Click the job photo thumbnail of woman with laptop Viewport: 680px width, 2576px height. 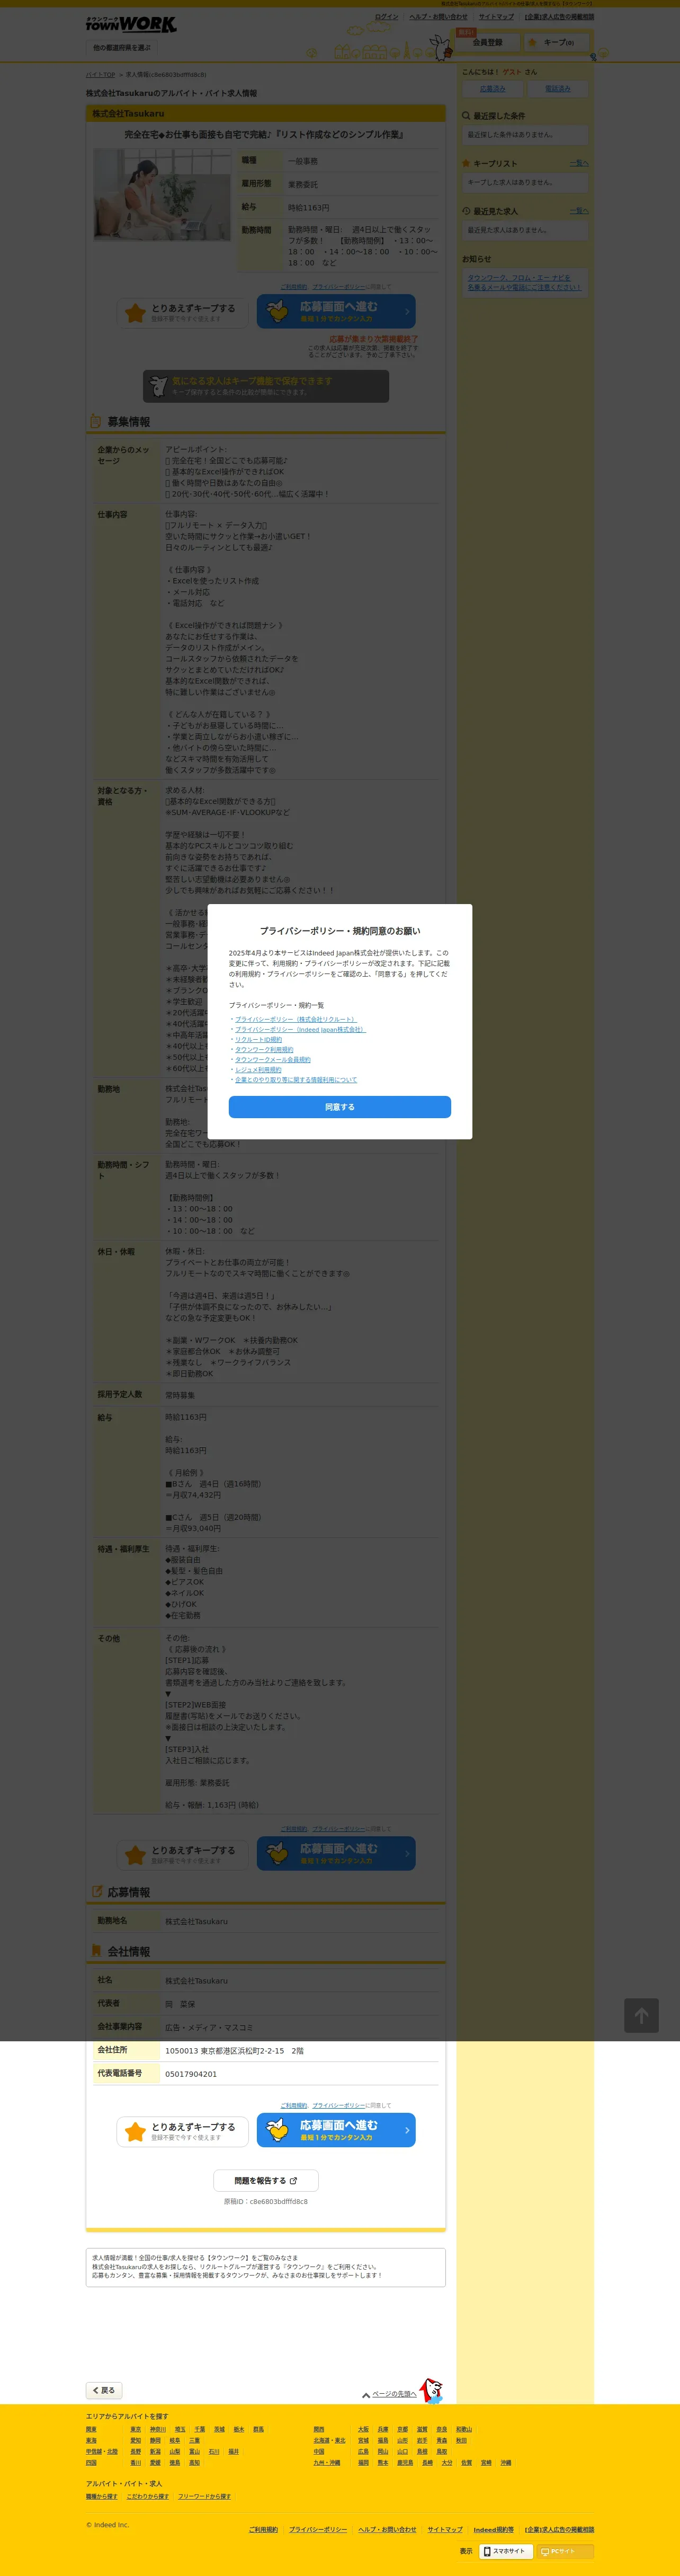pos(162,195)
